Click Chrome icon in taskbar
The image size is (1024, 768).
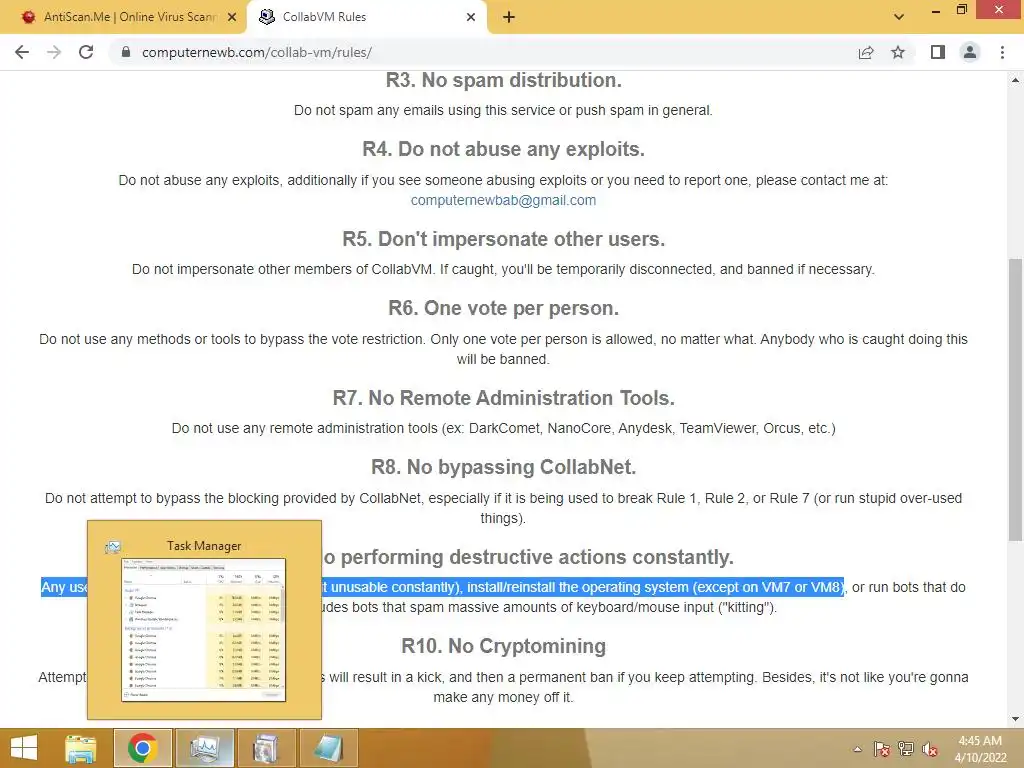(x=142, y=748)
